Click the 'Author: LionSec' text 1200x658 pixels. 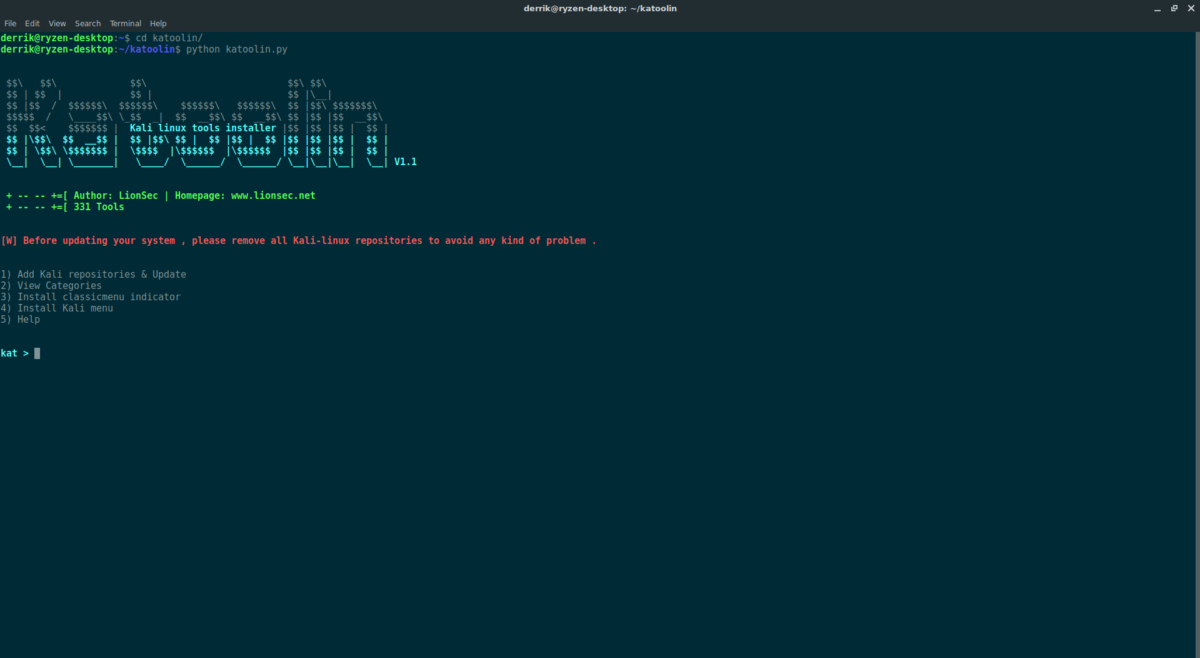(x=115, y=195)
